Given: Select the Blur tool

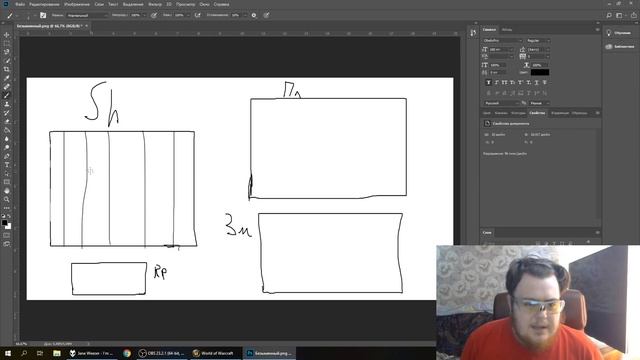Looking at the screenshot, I should pyautogui.click(x=7, y=139).
